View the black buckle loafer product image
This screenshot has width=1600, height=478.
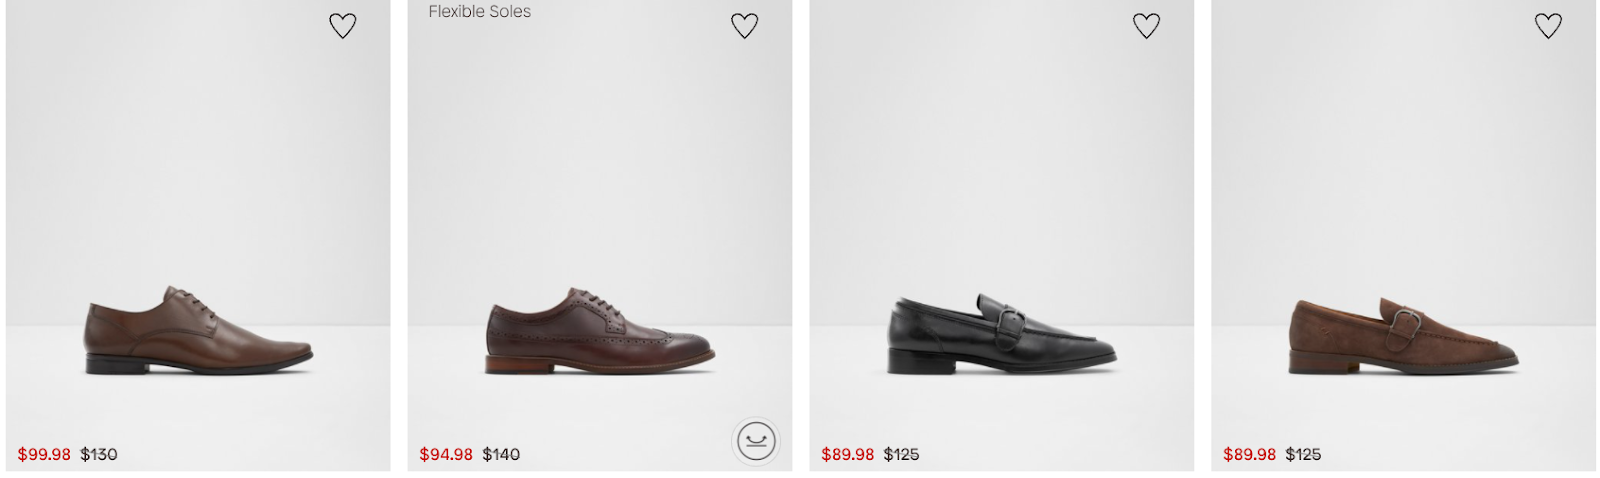pyautogui.click(x=1002, y=334)
